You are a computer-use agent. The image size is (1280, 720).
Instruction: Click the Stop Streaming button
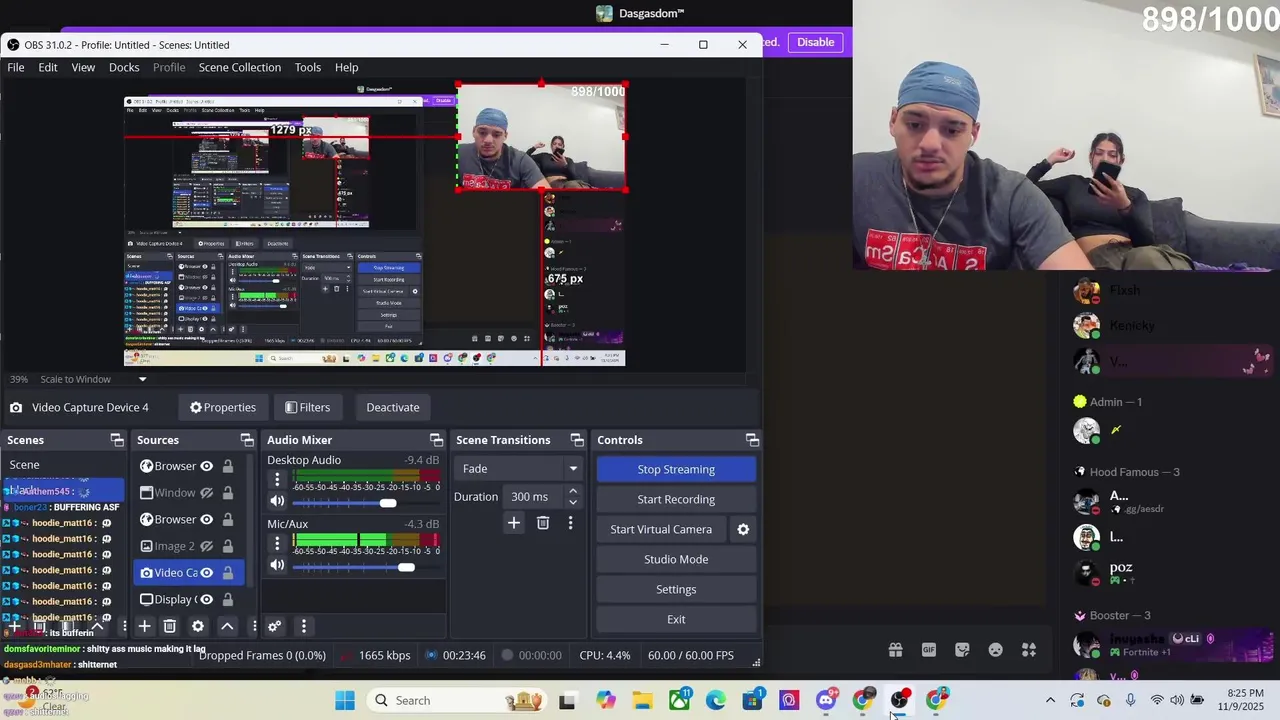point(676,469)
